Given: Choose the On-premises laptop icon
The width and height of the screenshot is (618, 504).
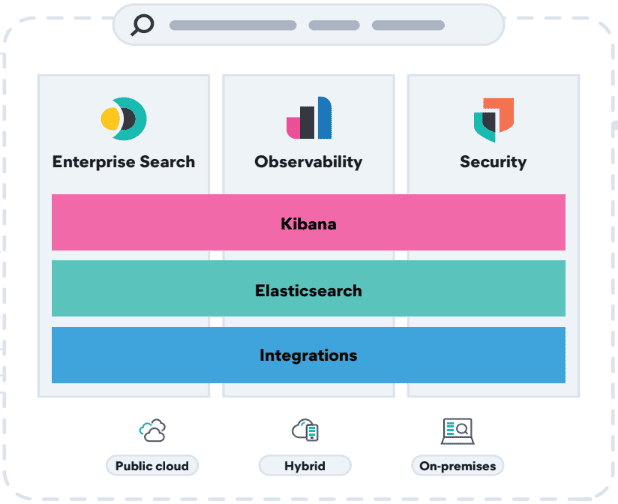Looking at the screenshot, I should click(457, 431).
